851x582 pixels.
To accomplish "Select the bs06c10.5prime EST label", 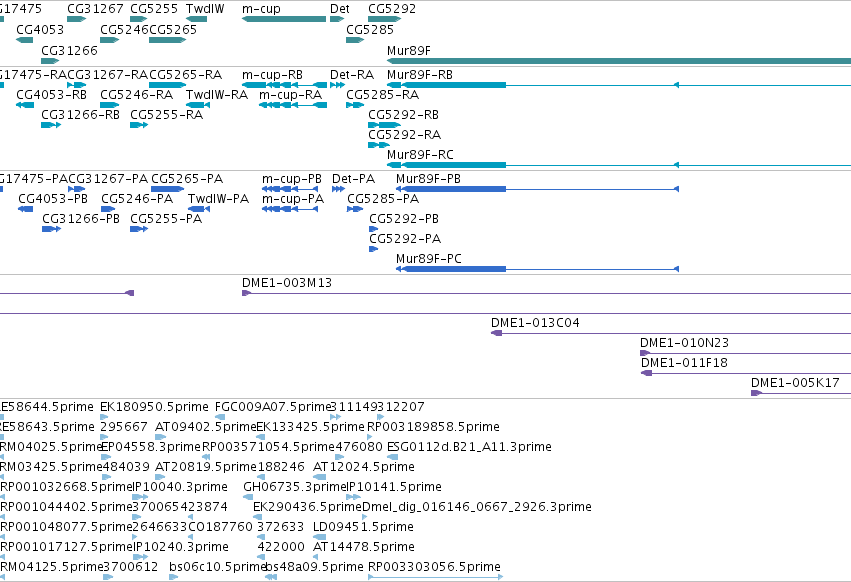I will (x=217, y=567).
